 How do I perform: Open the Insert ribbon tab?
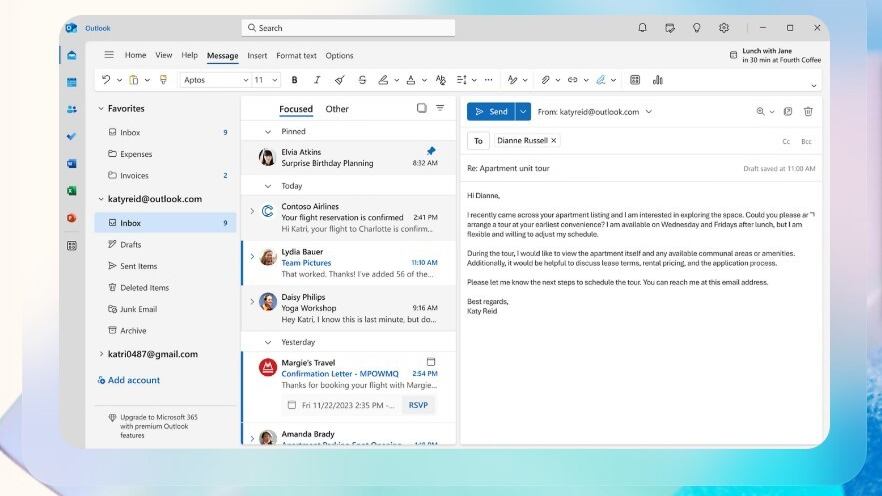[257, 56]
